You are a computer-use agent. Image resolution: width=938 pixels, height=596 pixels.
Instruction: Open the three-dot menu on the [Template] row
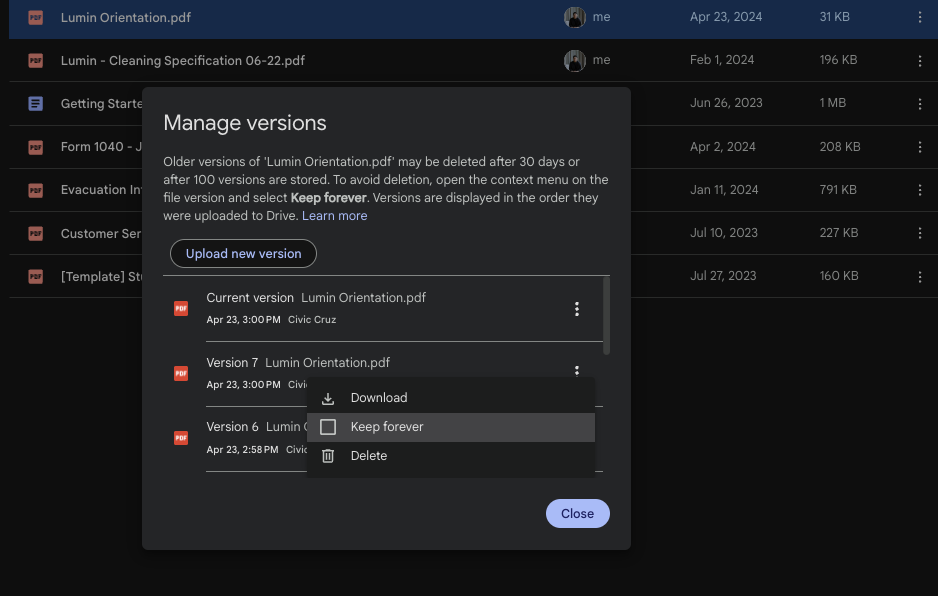point(920,276)
